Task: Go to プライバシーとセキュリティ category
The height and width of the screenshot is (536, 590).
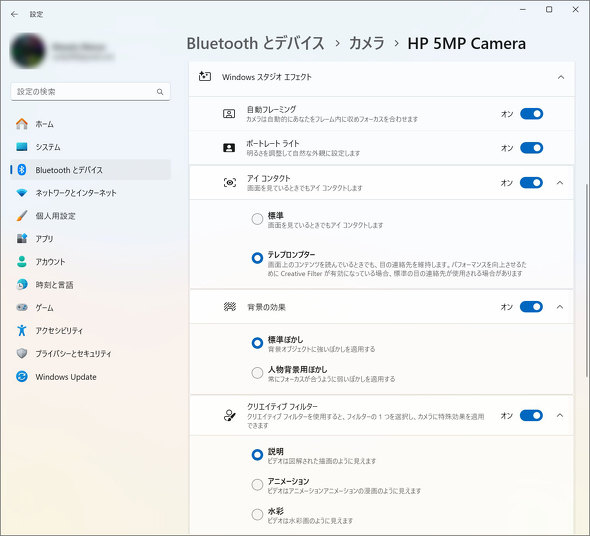Action: (x=90, y=353)
